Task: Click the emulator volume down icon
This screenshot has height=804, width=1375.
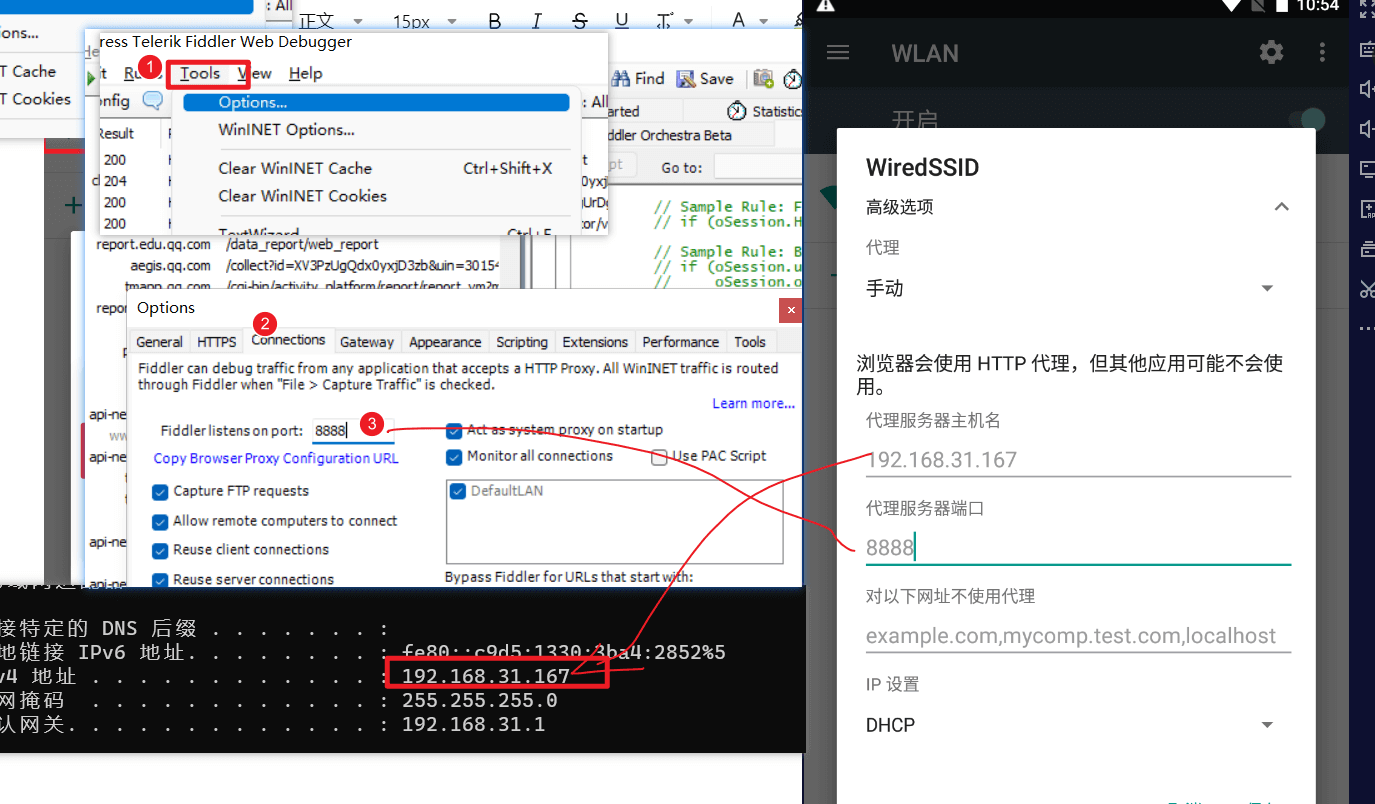Action: click(x=1366, y=129)
